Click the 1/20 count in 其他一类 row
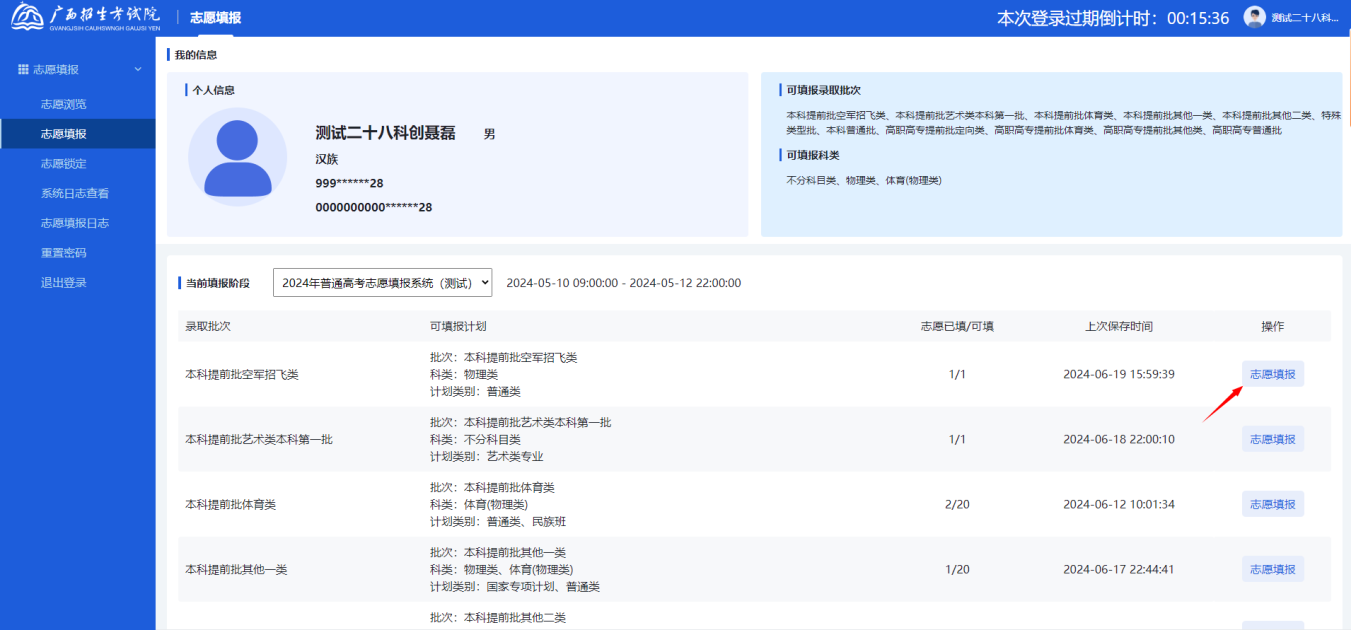 [957, 569]
